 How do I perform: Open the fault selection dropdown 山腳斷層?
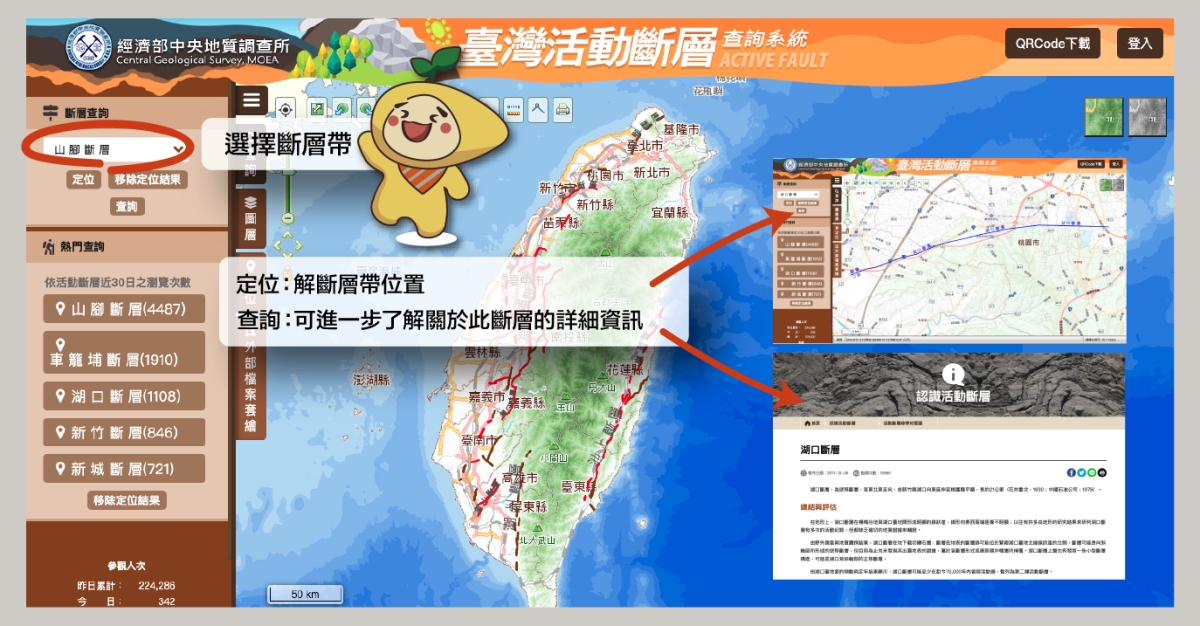pyautogui.click(x=115, y=149)
